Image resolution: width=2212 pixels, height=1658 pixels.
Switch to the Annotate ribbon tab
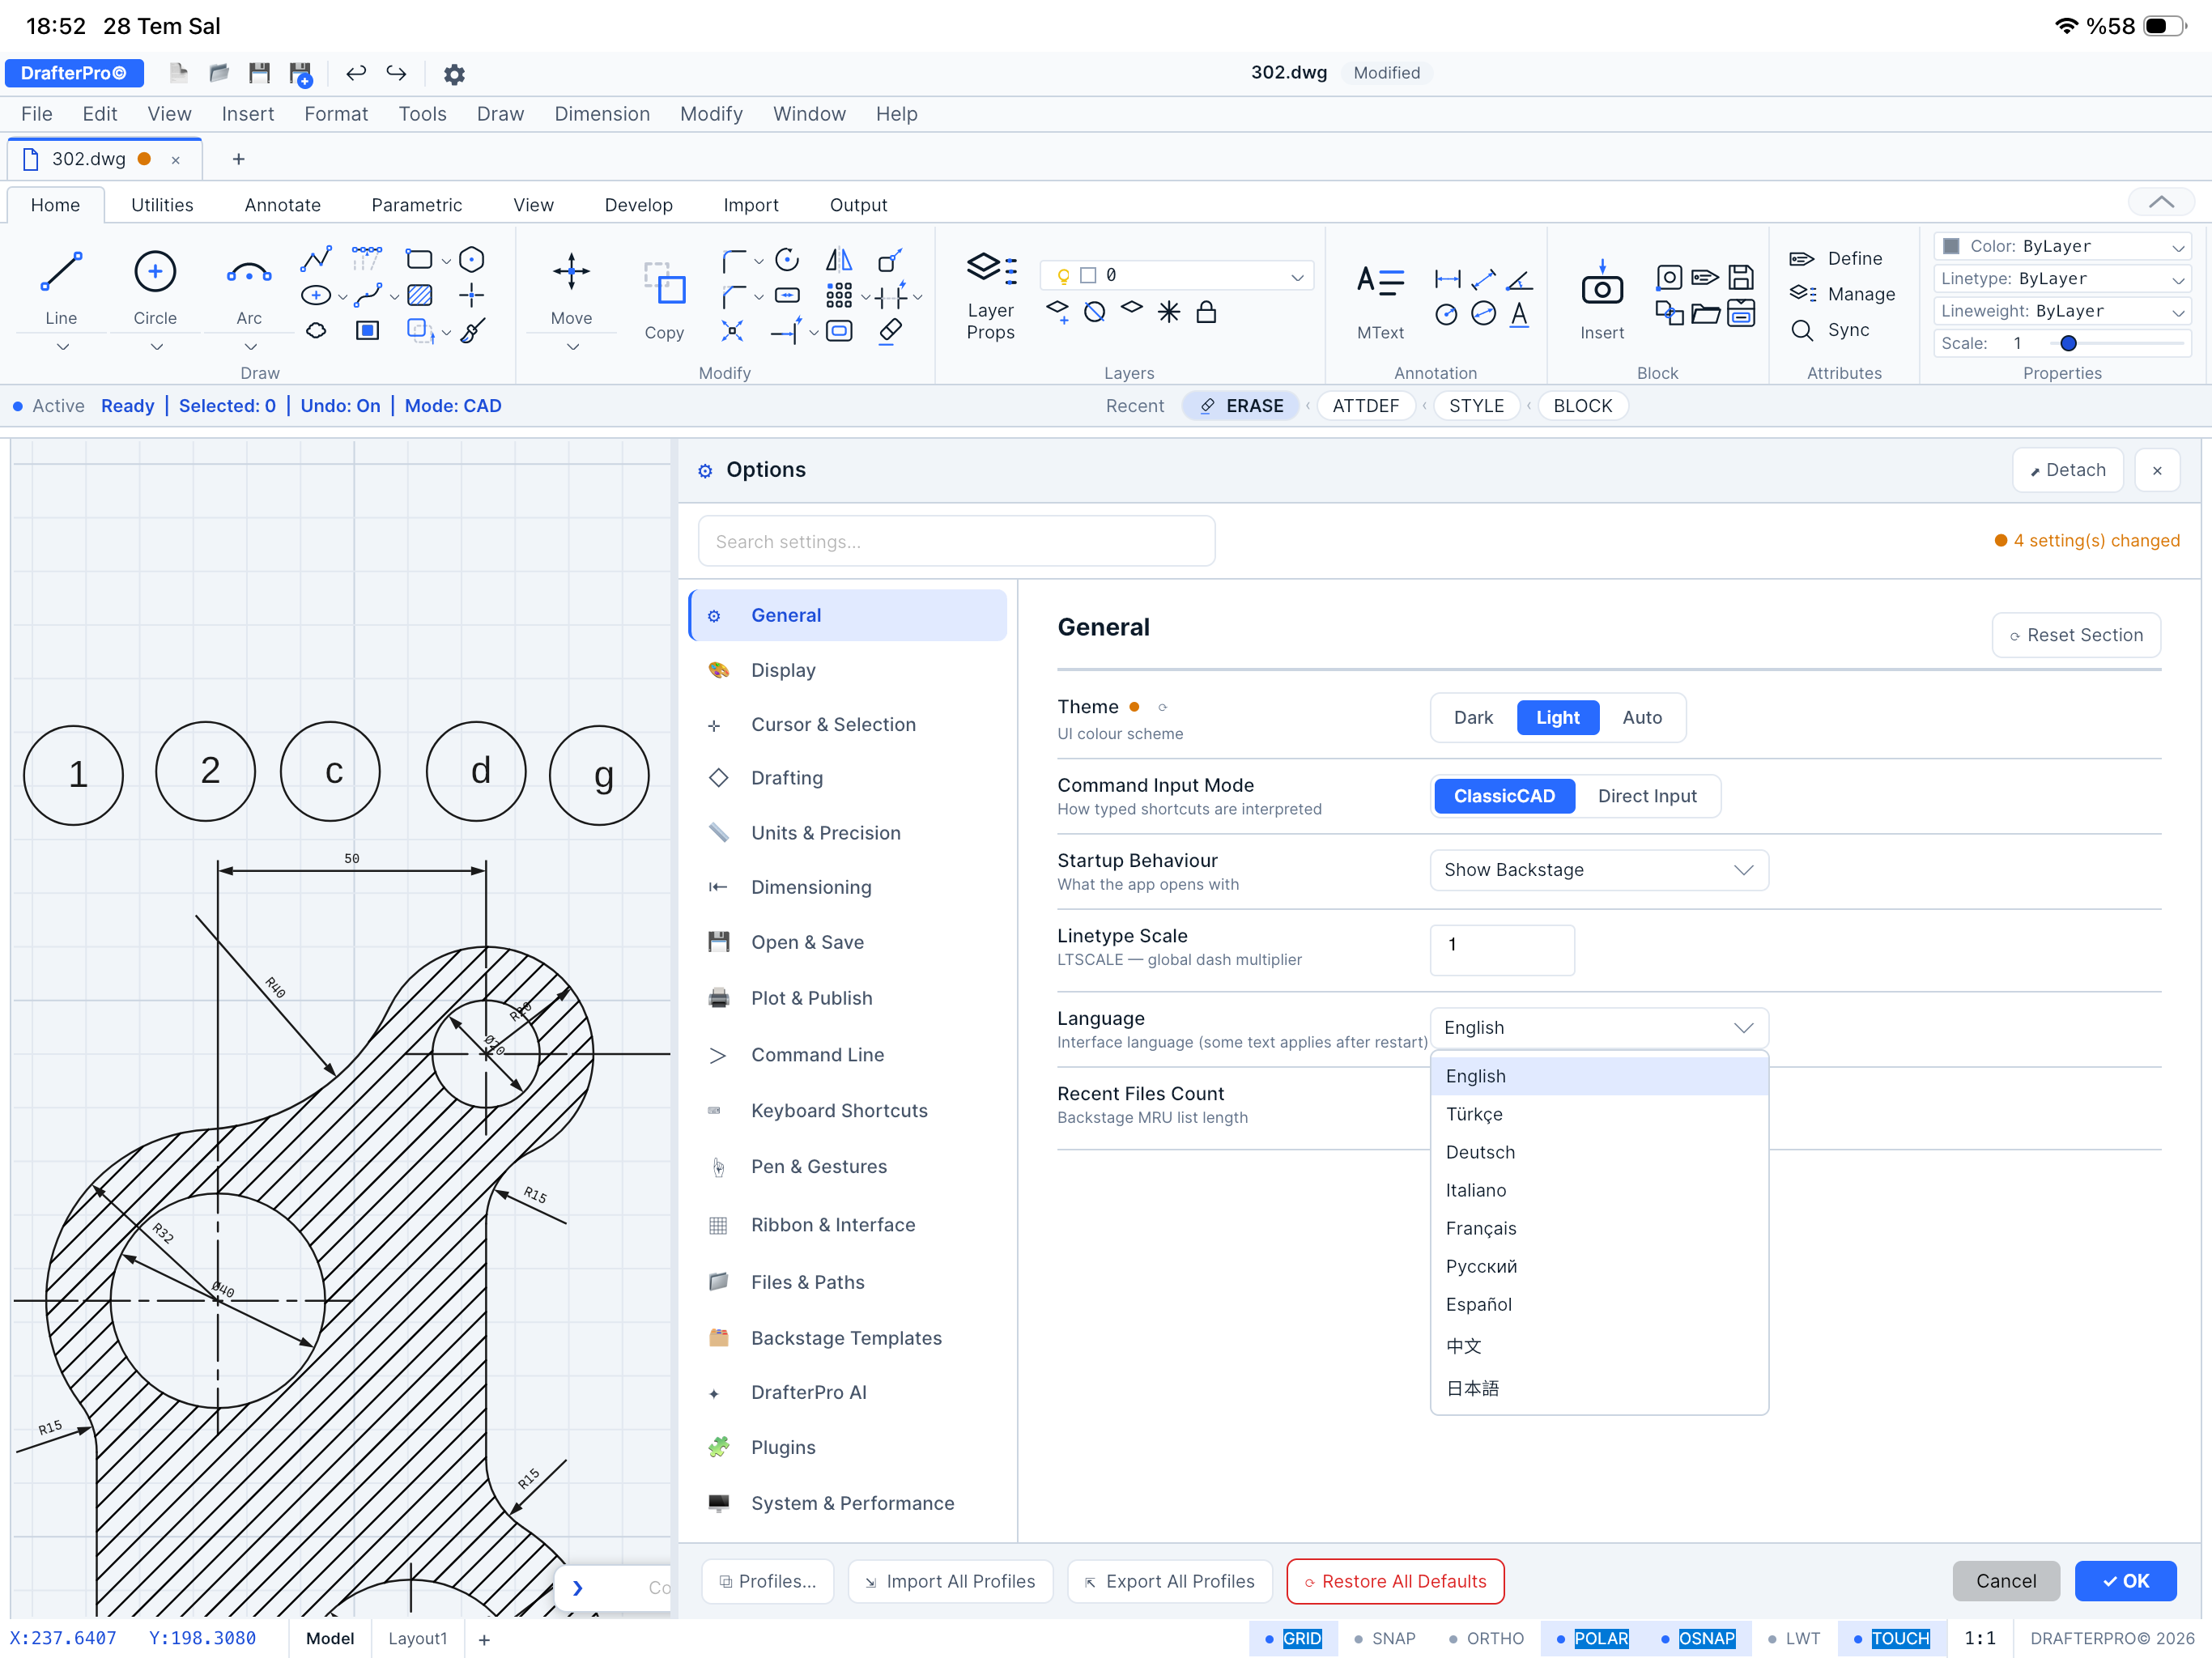tap(283, 205)
